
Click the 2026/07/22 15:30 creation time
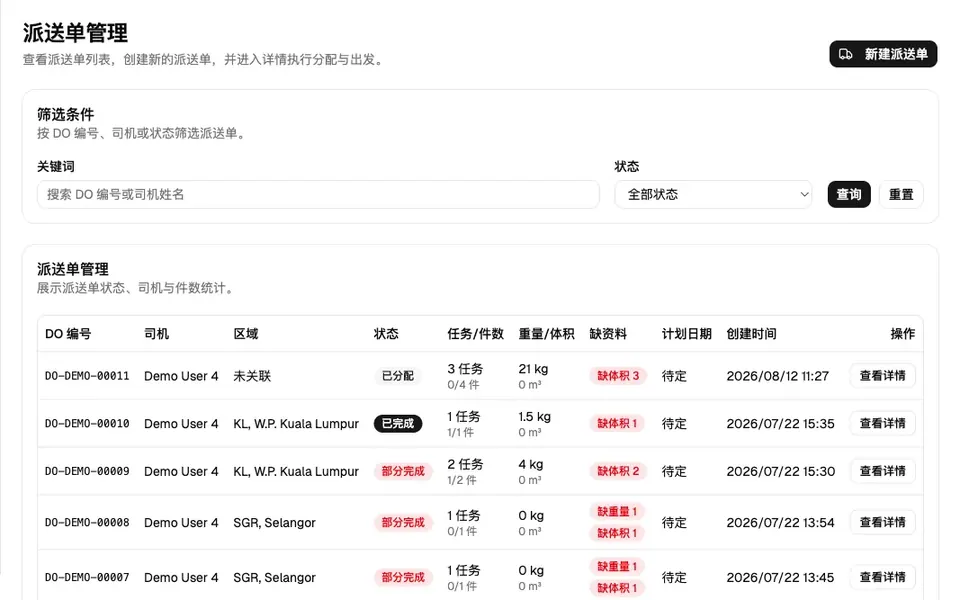[x=781, y=471]
